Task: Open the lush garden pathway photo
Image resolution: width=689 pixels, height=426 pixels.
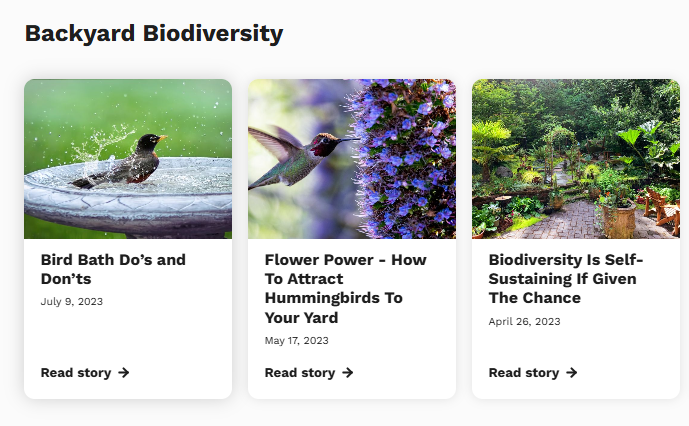Action: point(576,158)
